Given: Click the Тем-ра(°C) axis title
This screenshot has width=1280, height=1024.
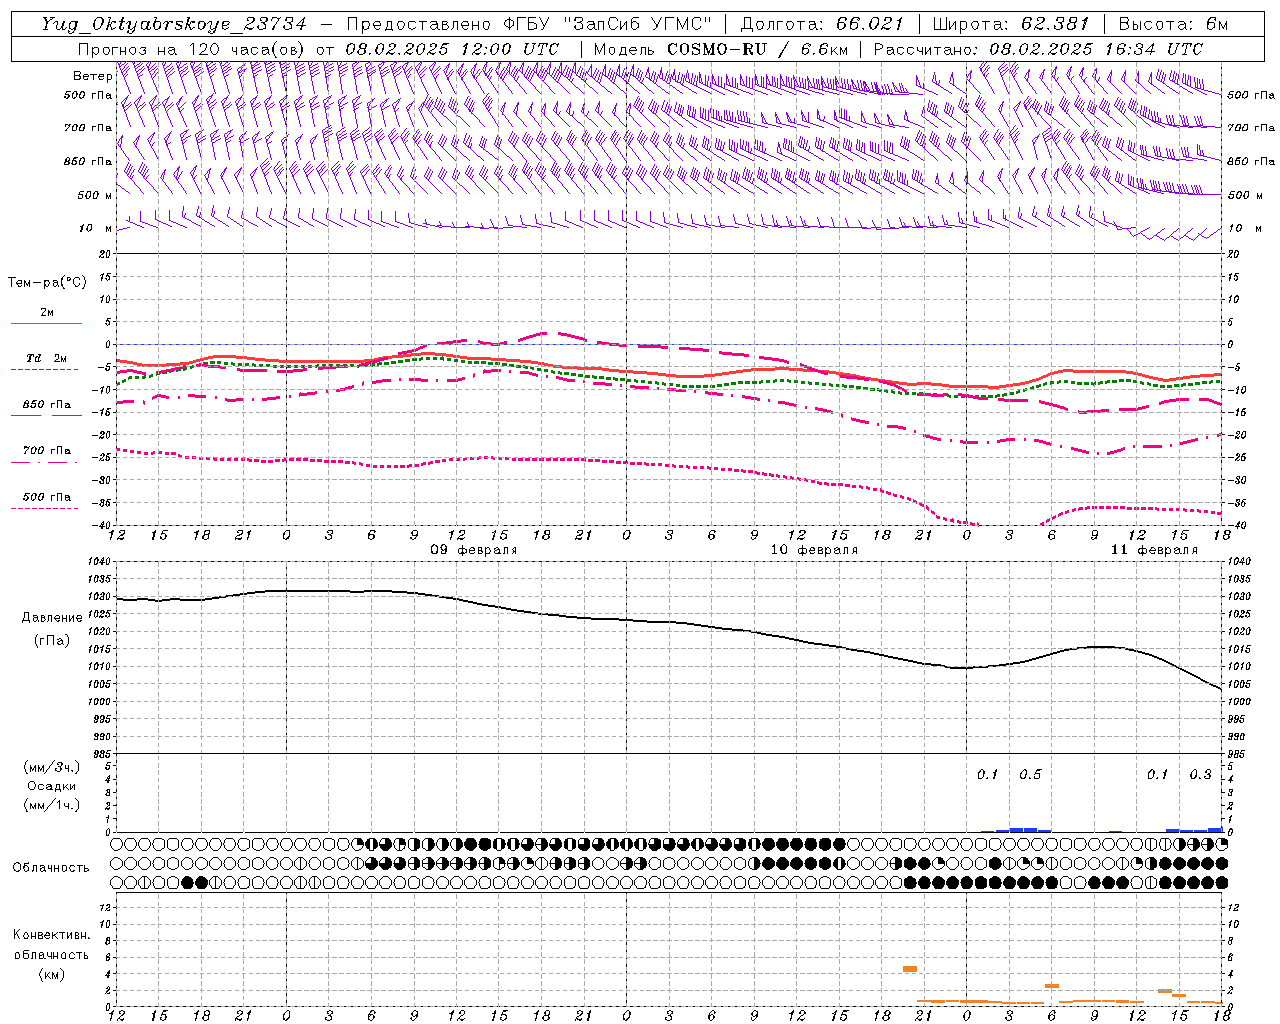Looking at the screenshot, I should tap(47, 283).
